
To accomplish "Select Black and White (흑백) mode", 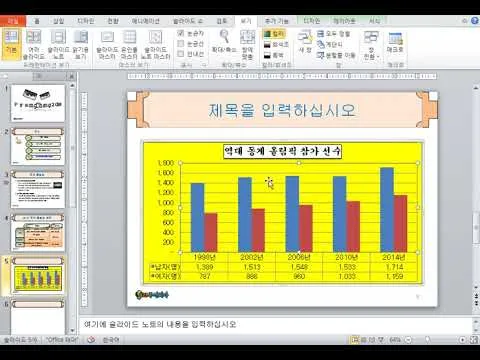I will point(274,55).
